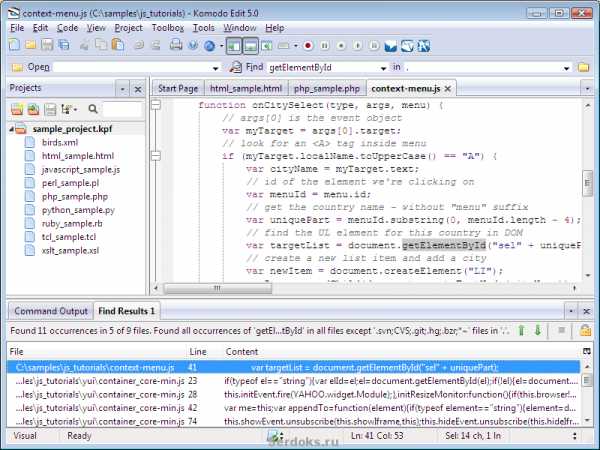Click the Open field text box
This screenshot has height=450, width=600.
click(132, 68)
